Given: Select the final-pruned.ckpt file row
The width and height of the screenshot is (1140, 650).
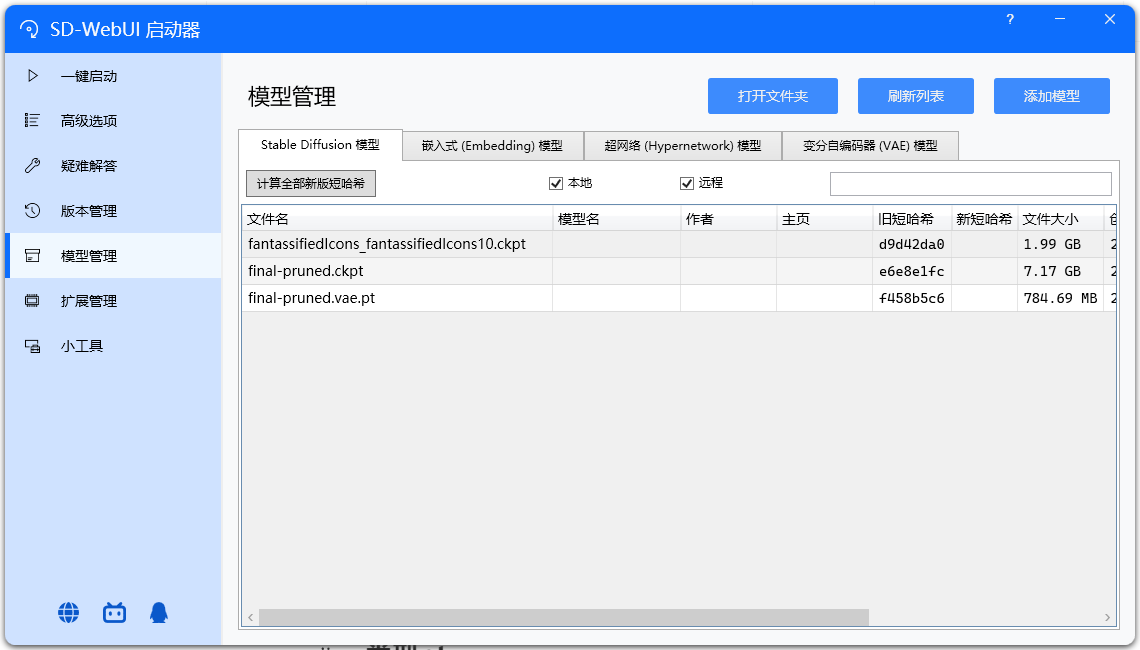Looking at the screenshot, I should coord(679,271).
